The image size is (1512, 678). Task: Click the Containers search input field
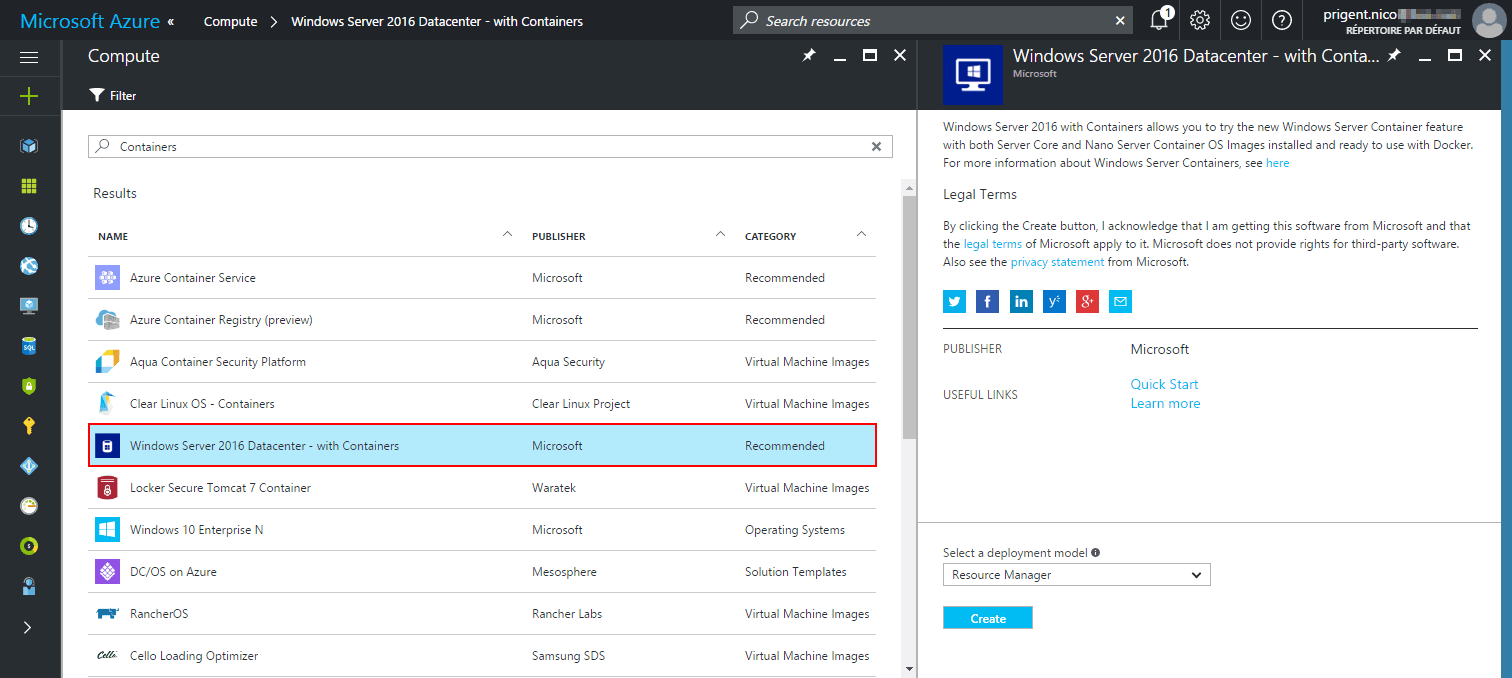pyautogui.click(x=490, y=146)
